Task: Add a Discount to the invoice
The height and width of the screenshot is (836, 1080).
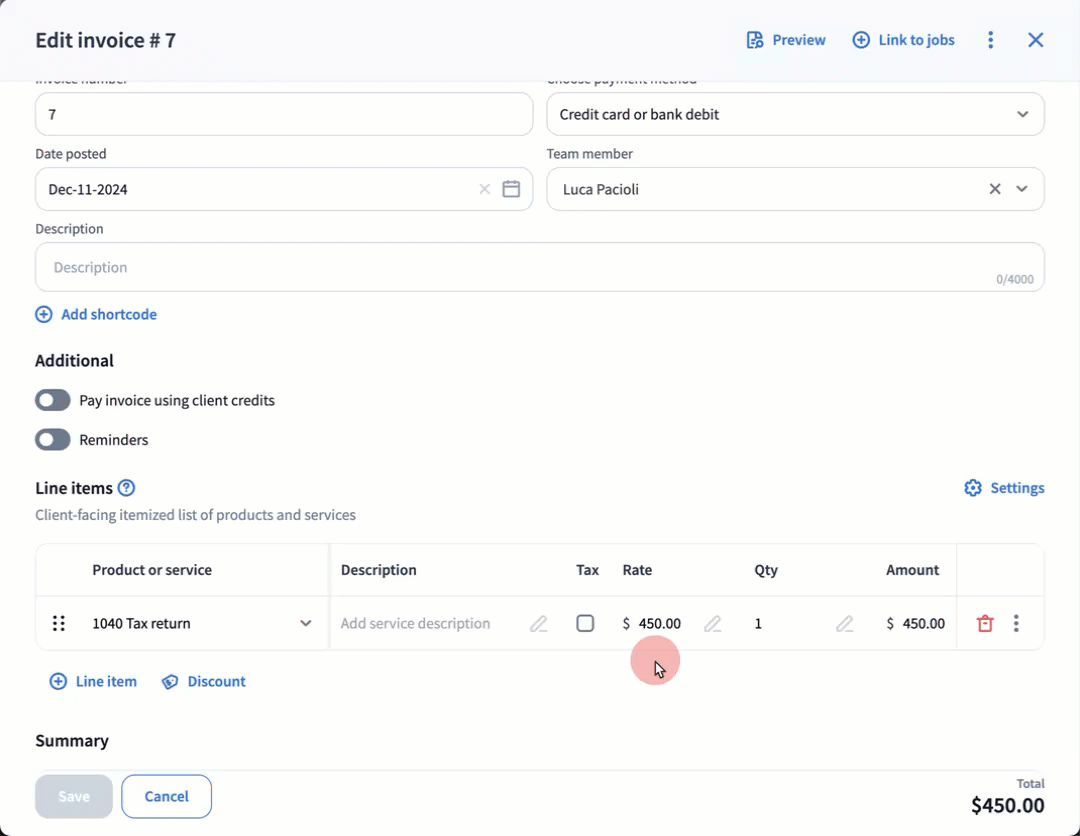Action: pyautogui.click(x=204, y=681)
